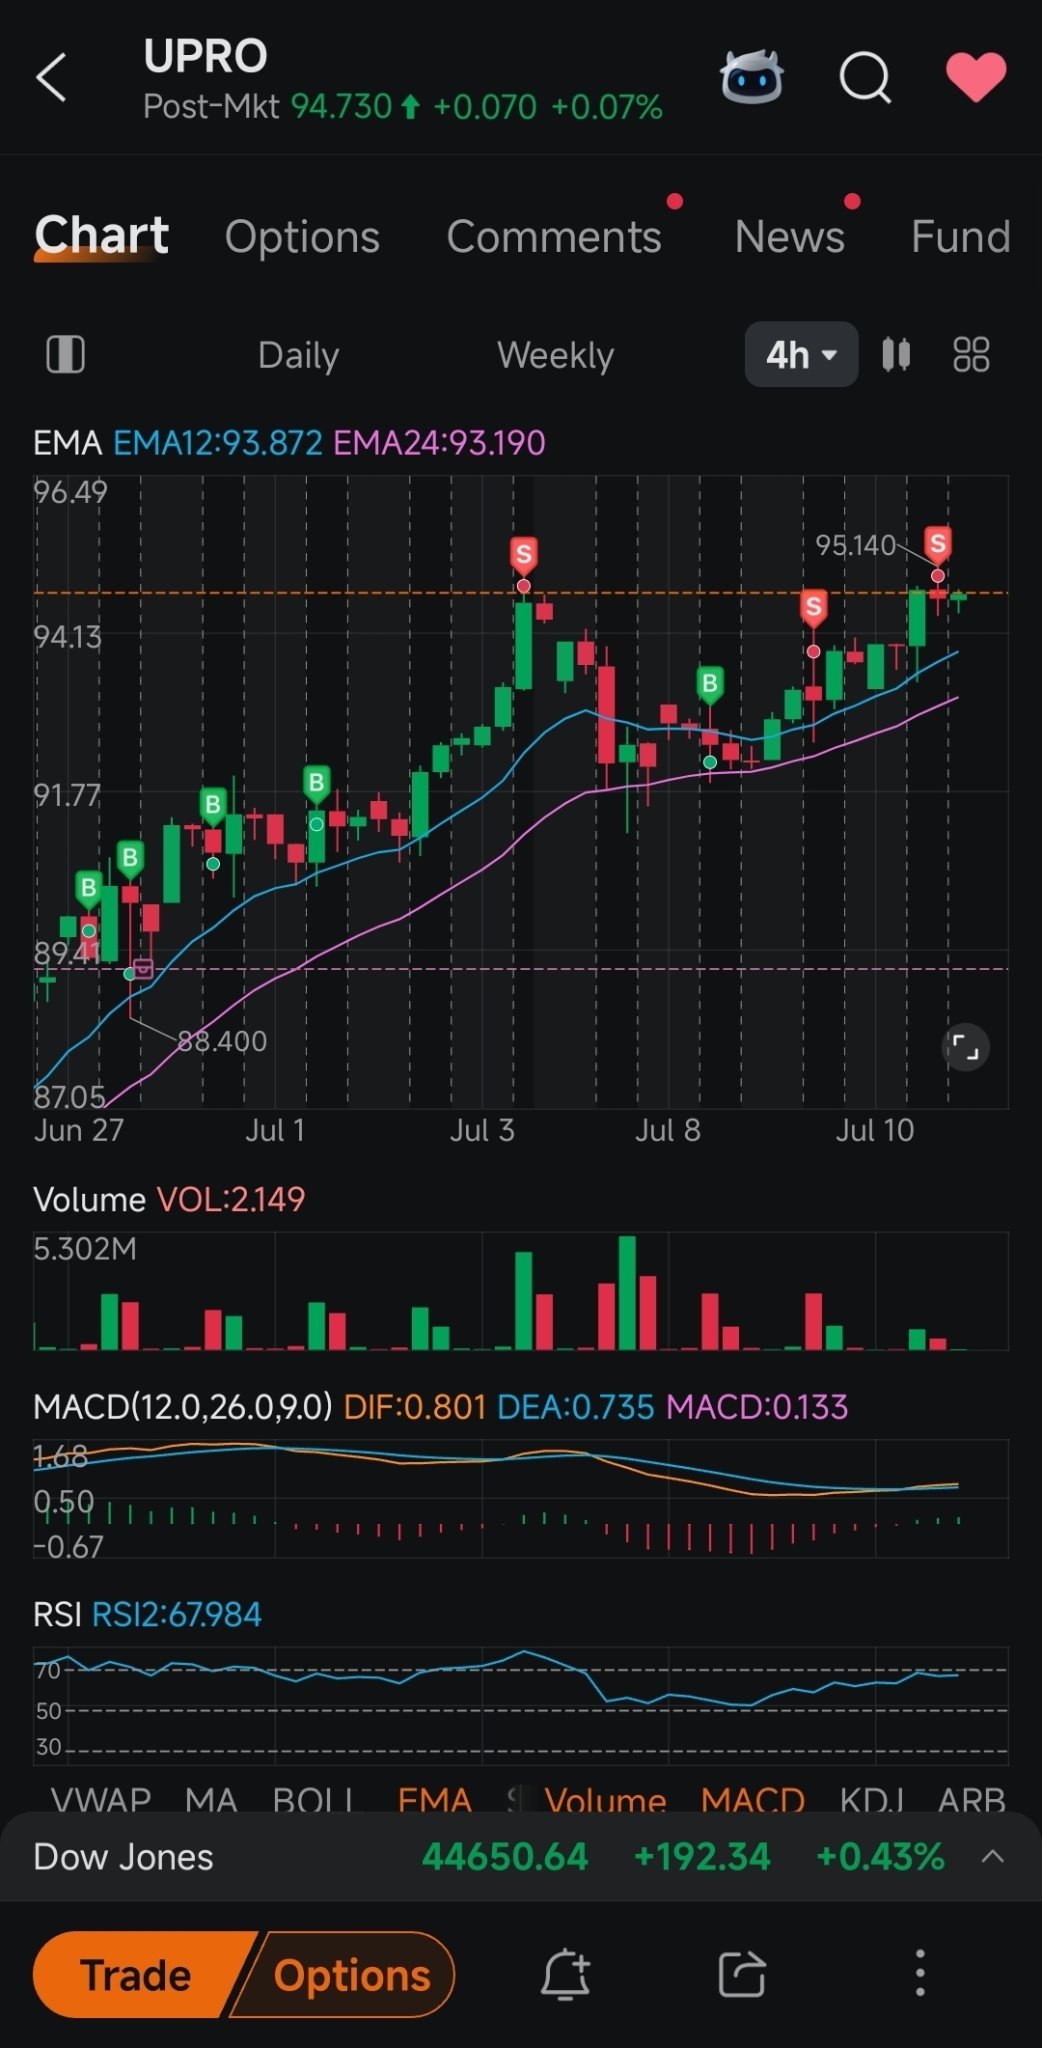Tap the share icon
This screenshot has width=1042, height=2048.
742,1974
